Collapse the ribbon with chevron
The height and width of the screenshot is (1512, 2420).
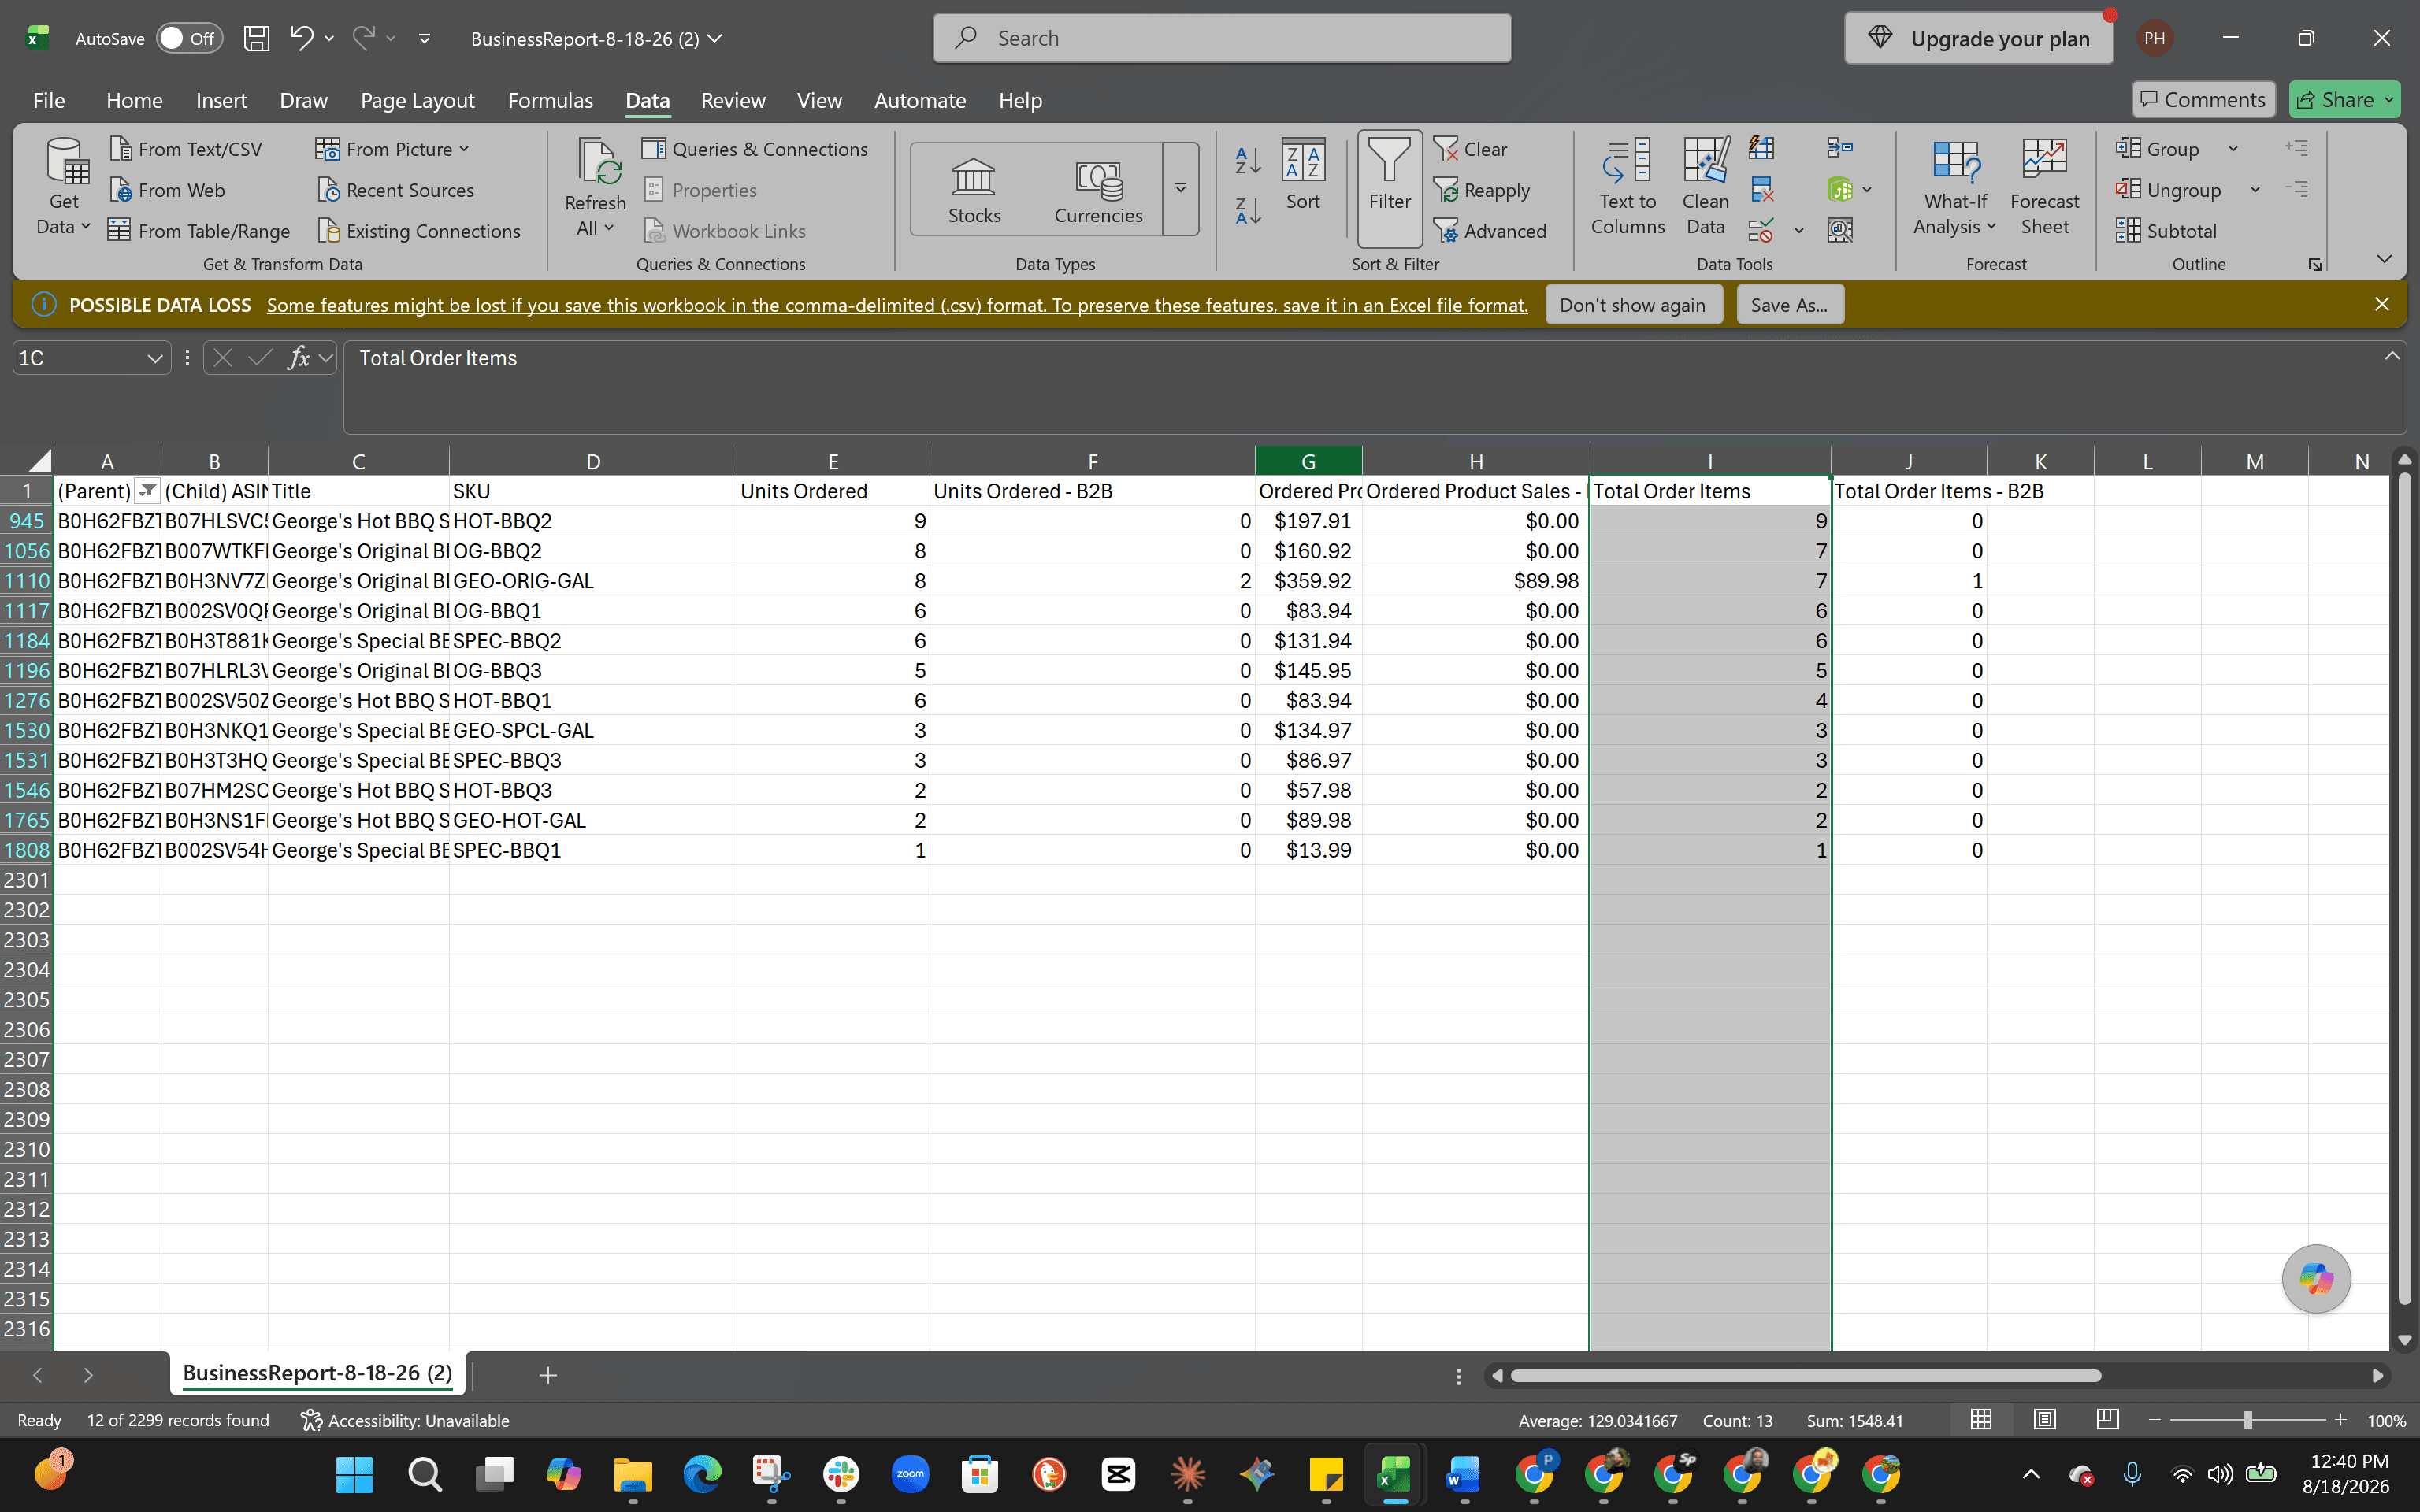coord(2384,259)
